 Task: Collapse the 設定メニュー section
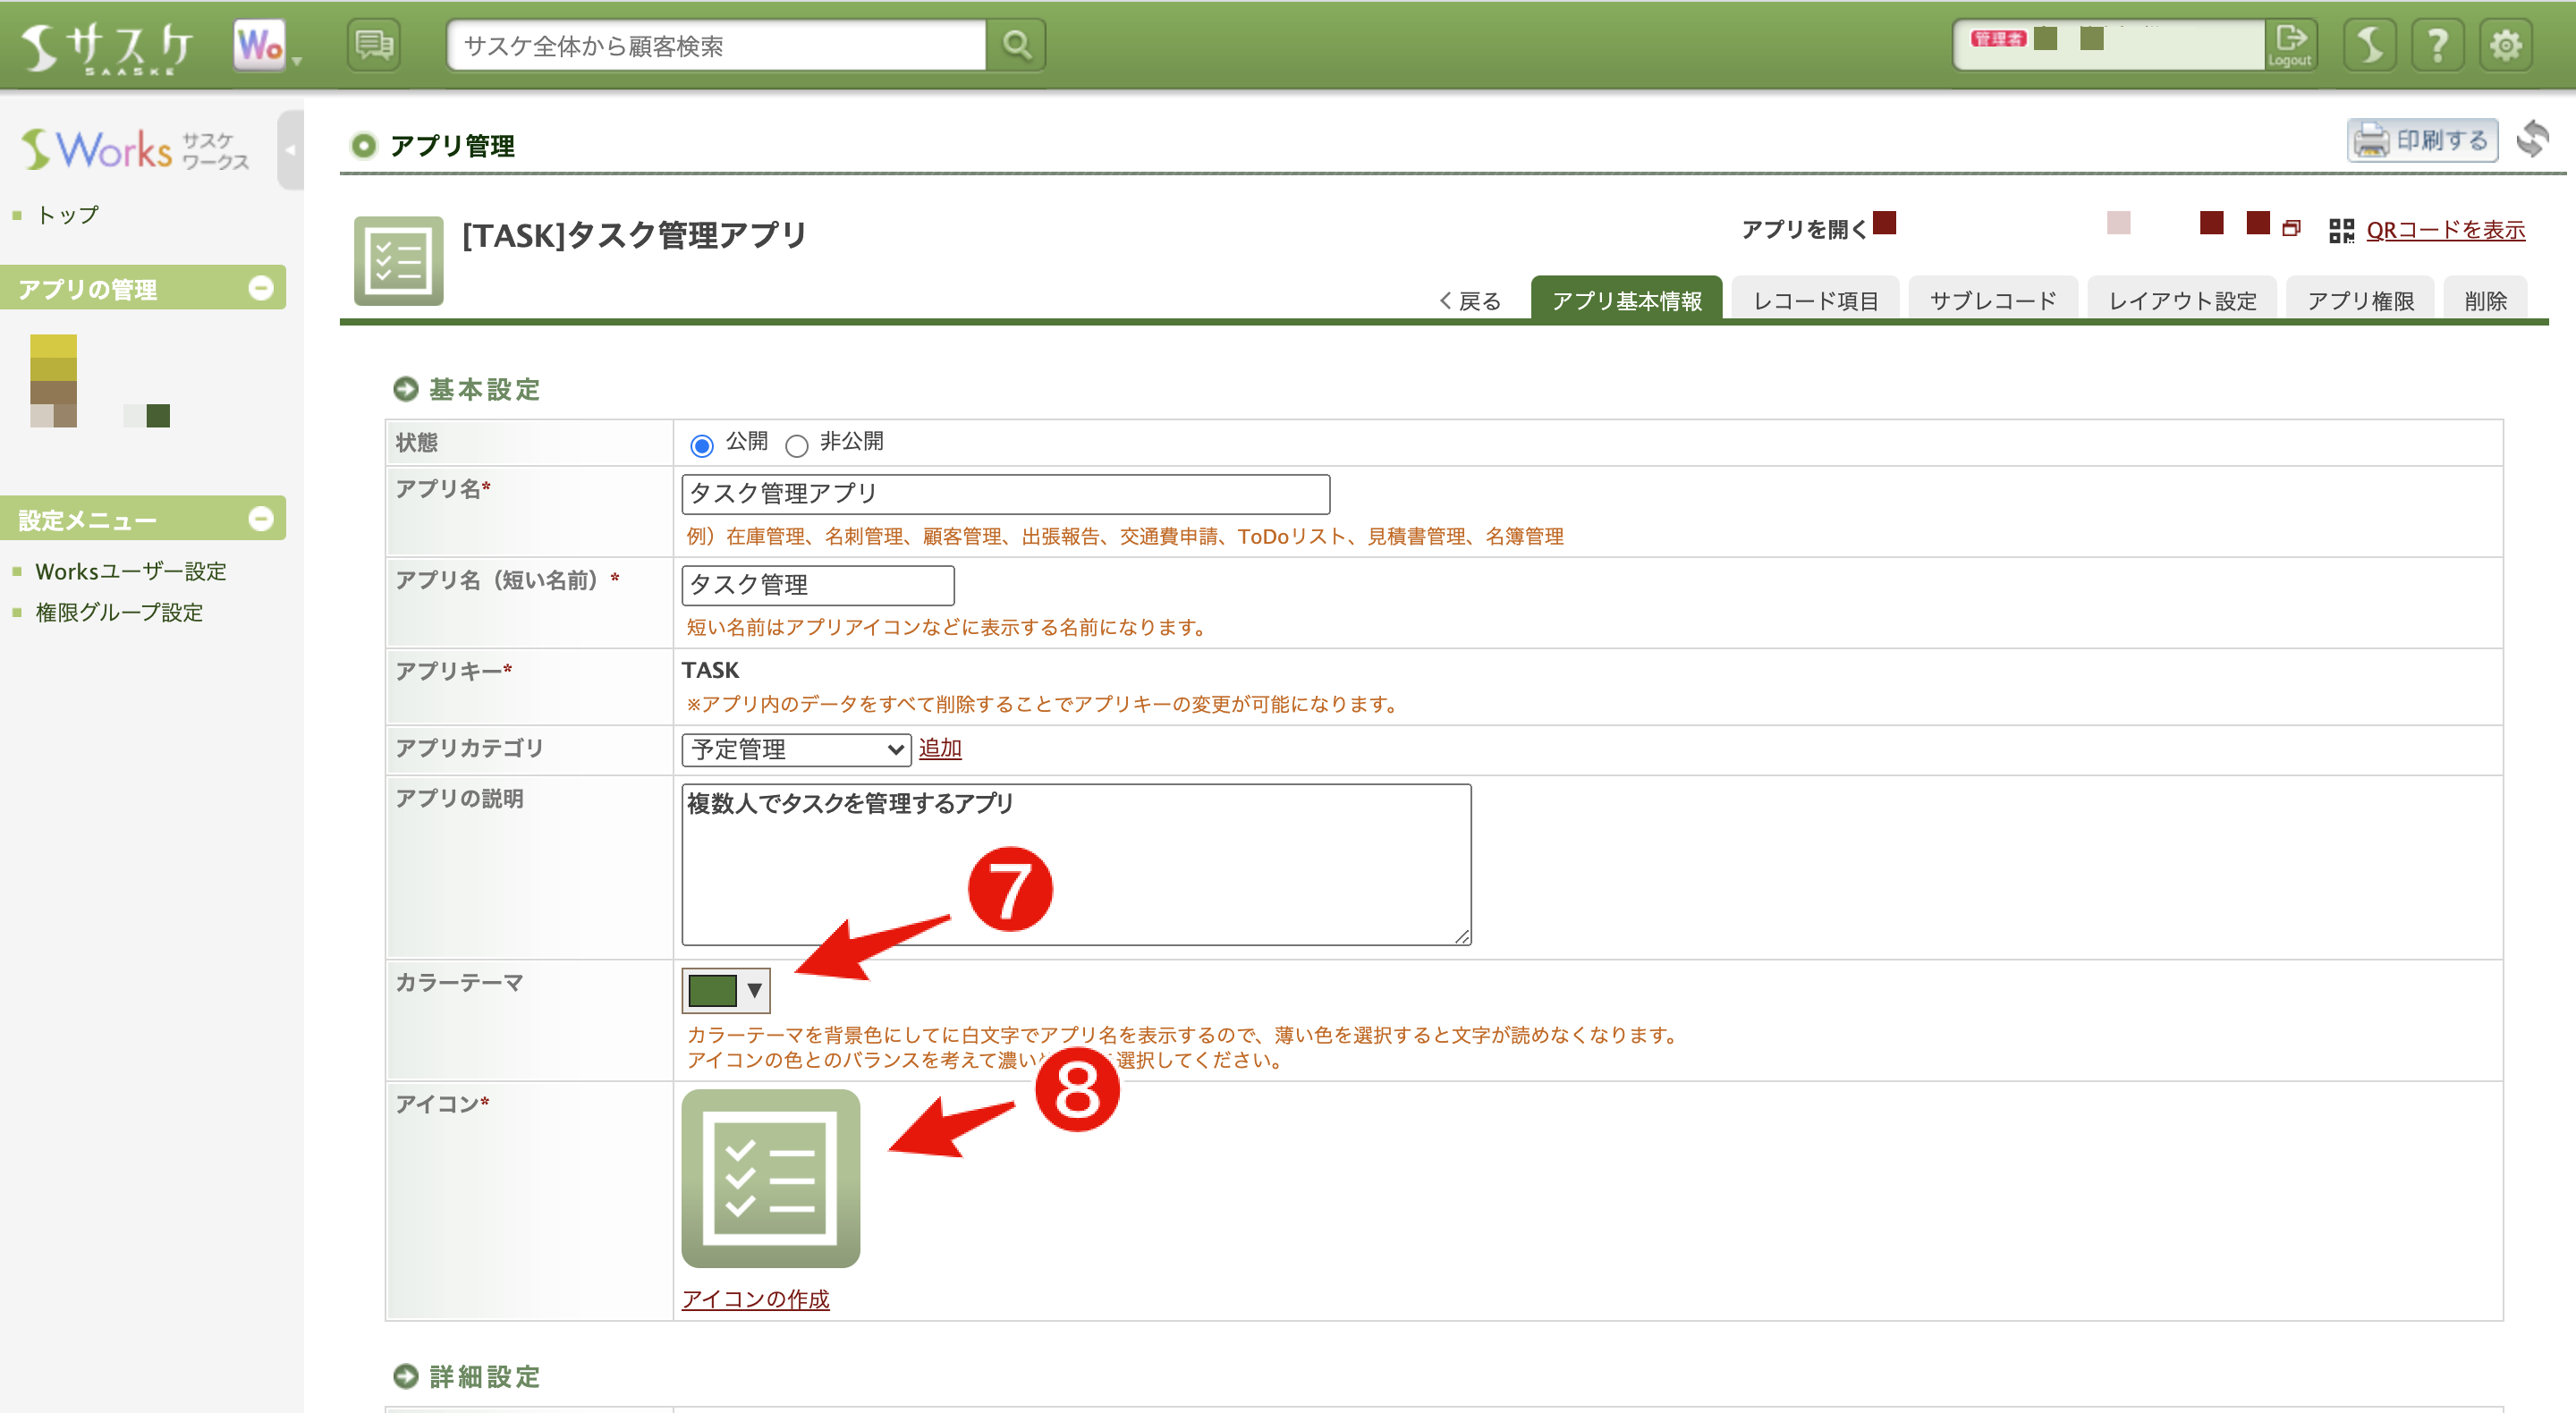click(x=262, y=518)
